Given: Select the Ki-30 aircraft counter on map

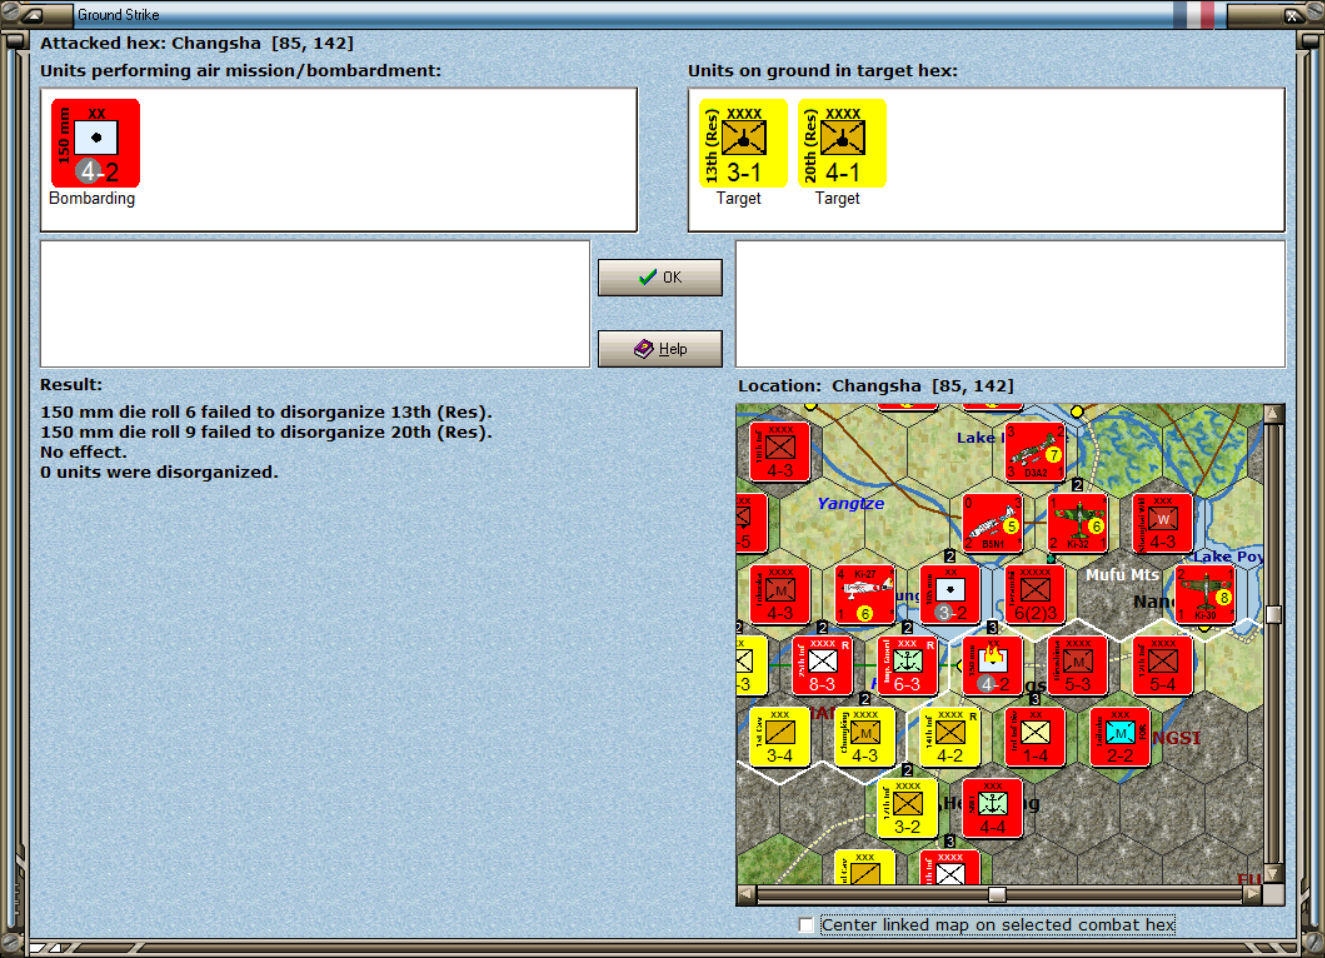Looking at the screenshot, I should click(x=1205, y=594).
